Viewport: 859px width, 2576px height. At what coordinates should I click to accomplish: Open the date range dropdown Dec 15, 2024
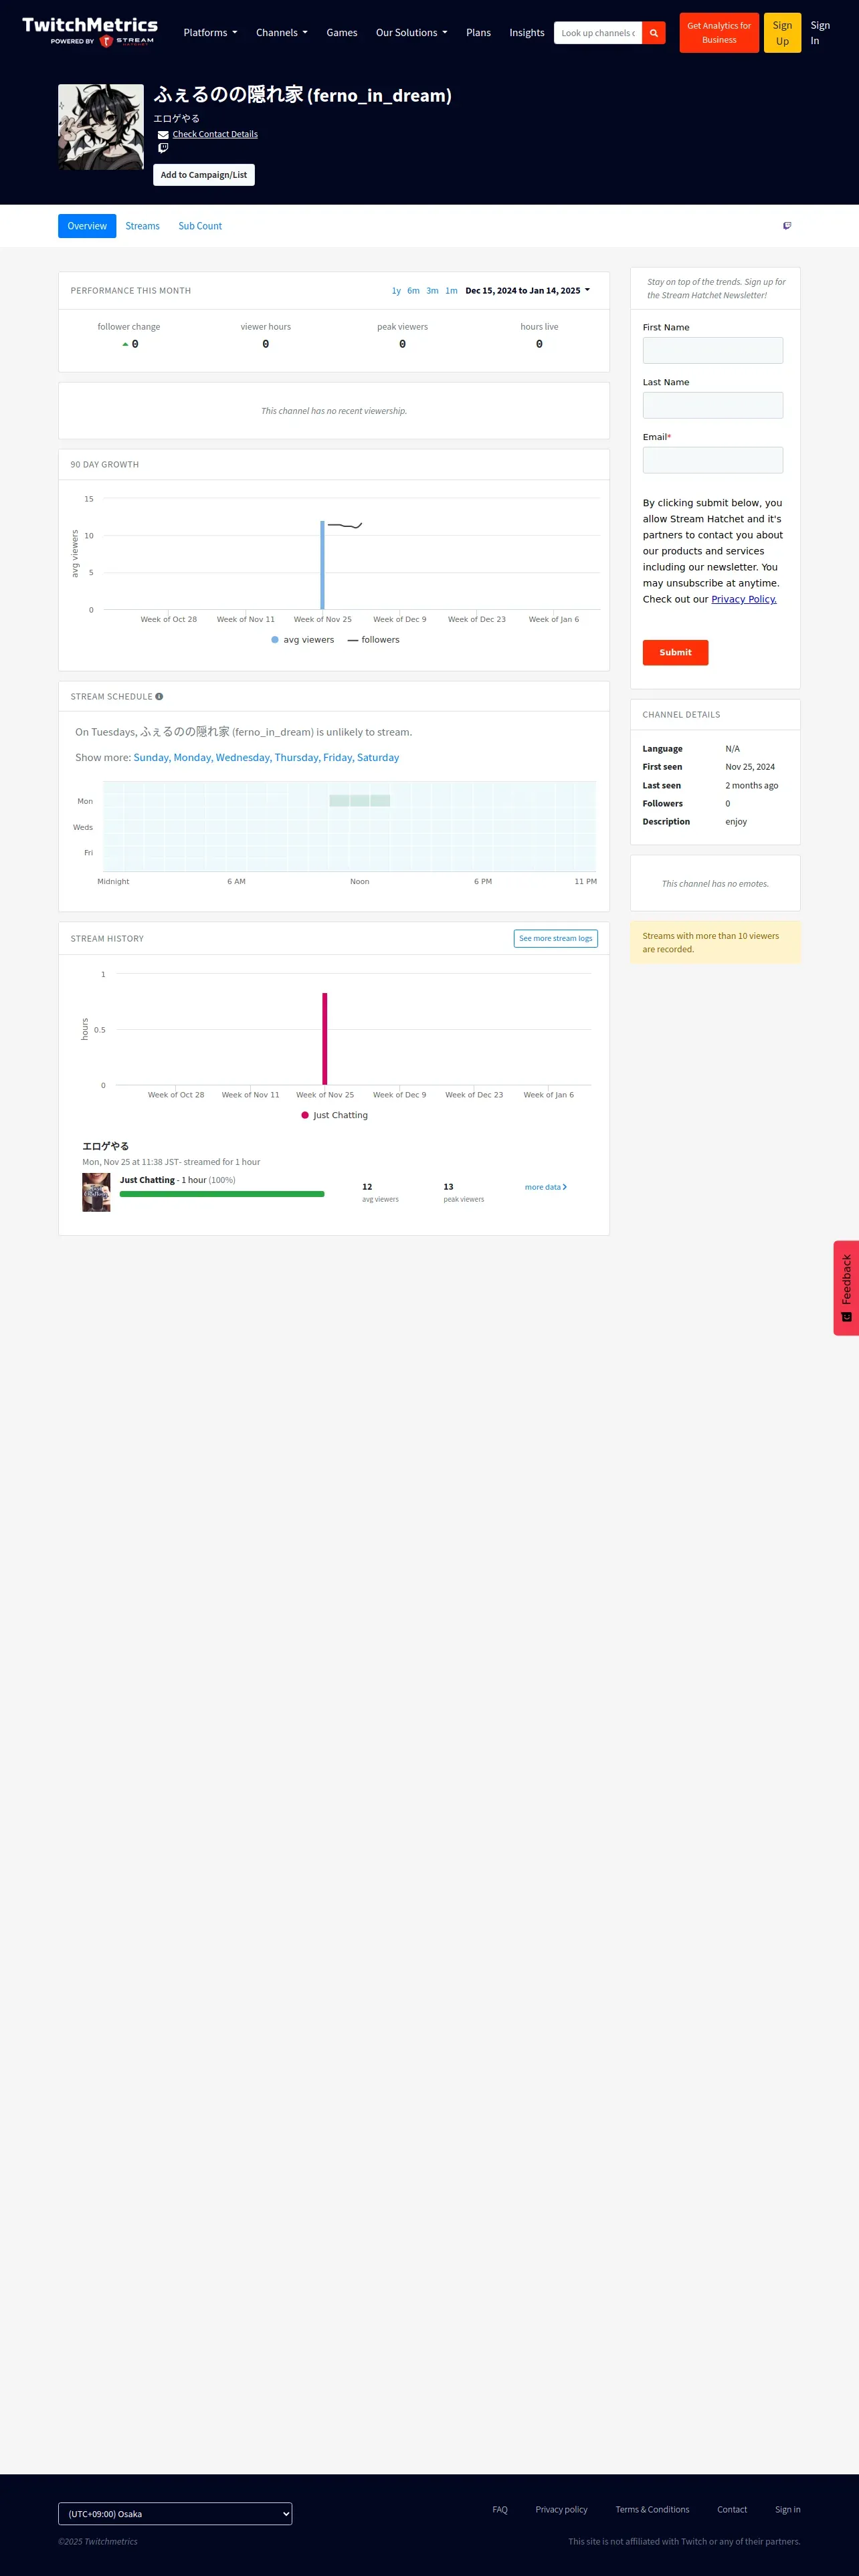[528, 291]
